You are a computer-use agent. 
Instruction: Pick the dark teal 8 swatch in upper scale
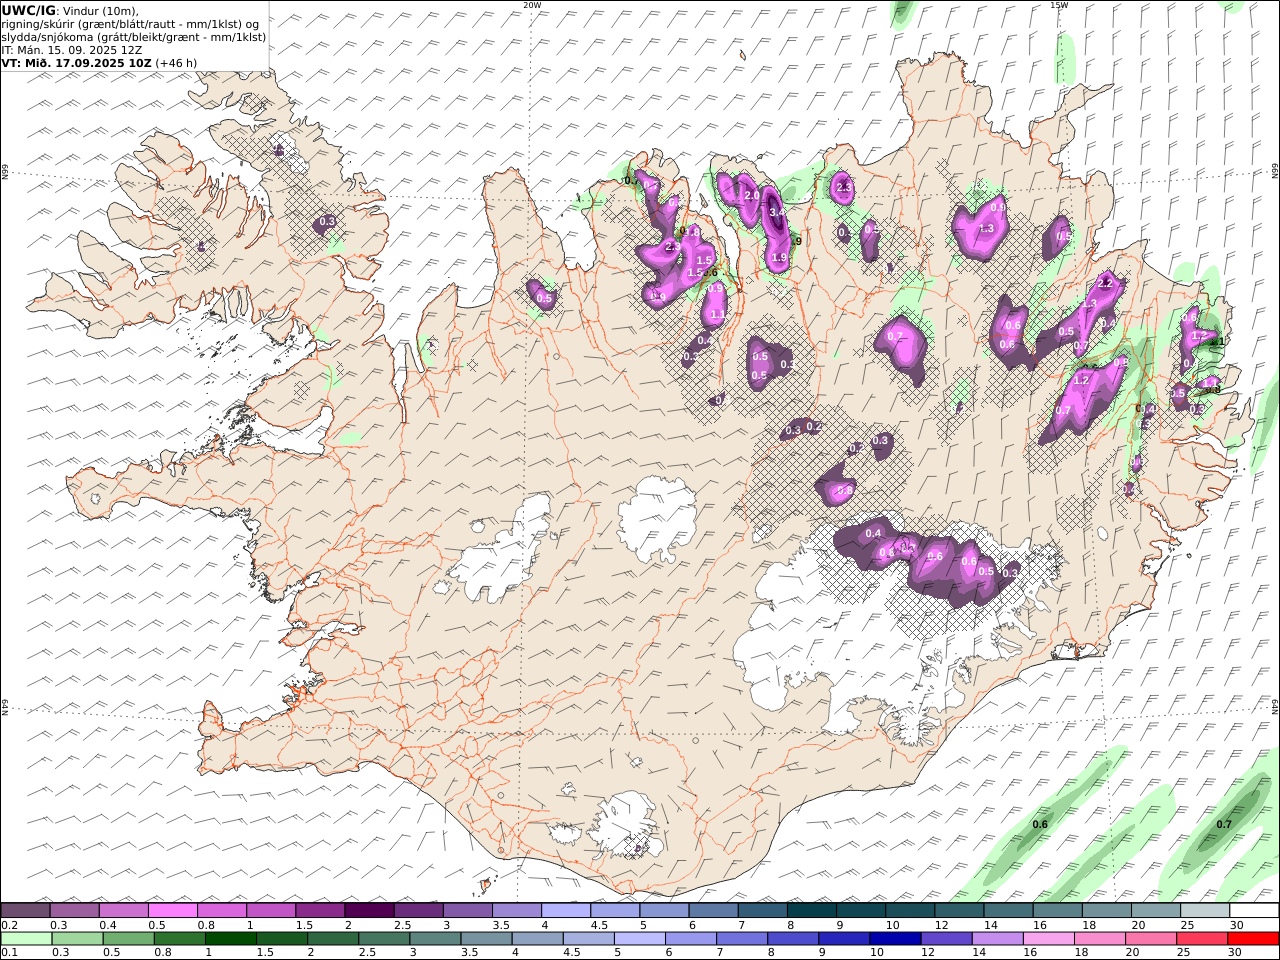point(812,911)
